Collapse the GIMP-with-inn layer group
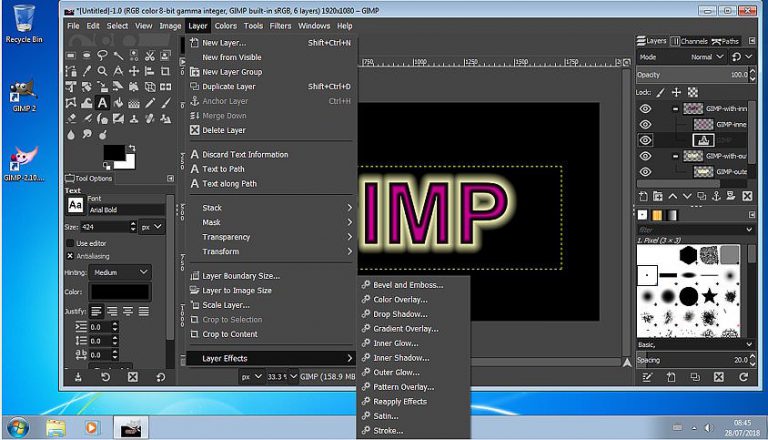The height and width of the screenshot is (440, 768). click(x=675, y=109)
